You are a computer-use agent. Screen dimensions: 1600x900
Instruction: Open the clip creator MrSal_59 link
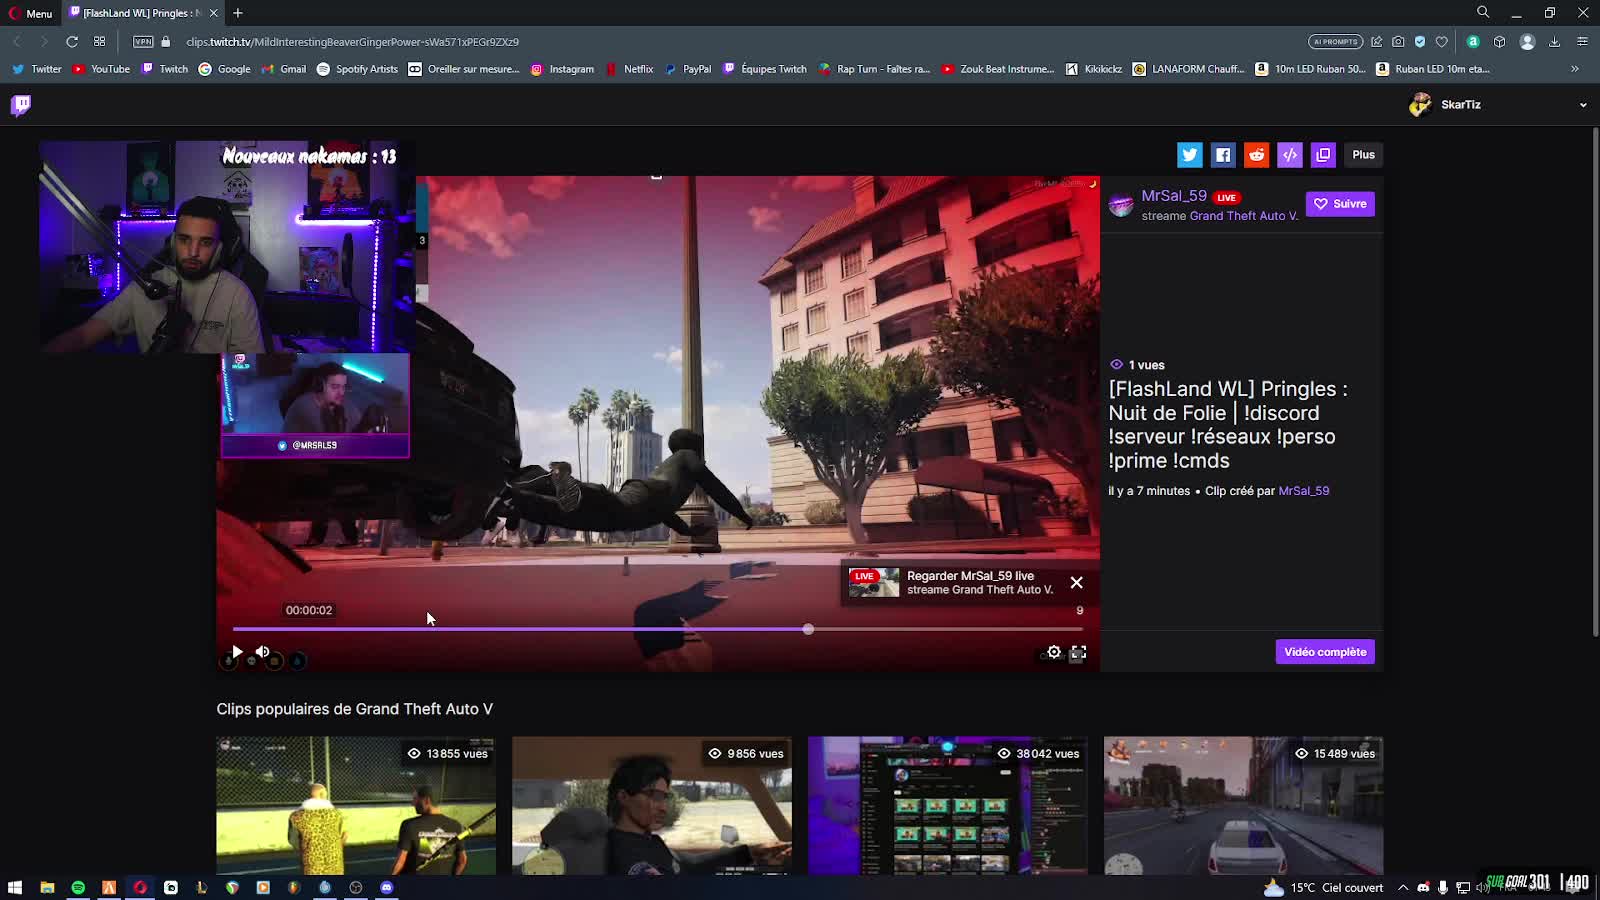pyautogui.click(x=1304, y=491)
